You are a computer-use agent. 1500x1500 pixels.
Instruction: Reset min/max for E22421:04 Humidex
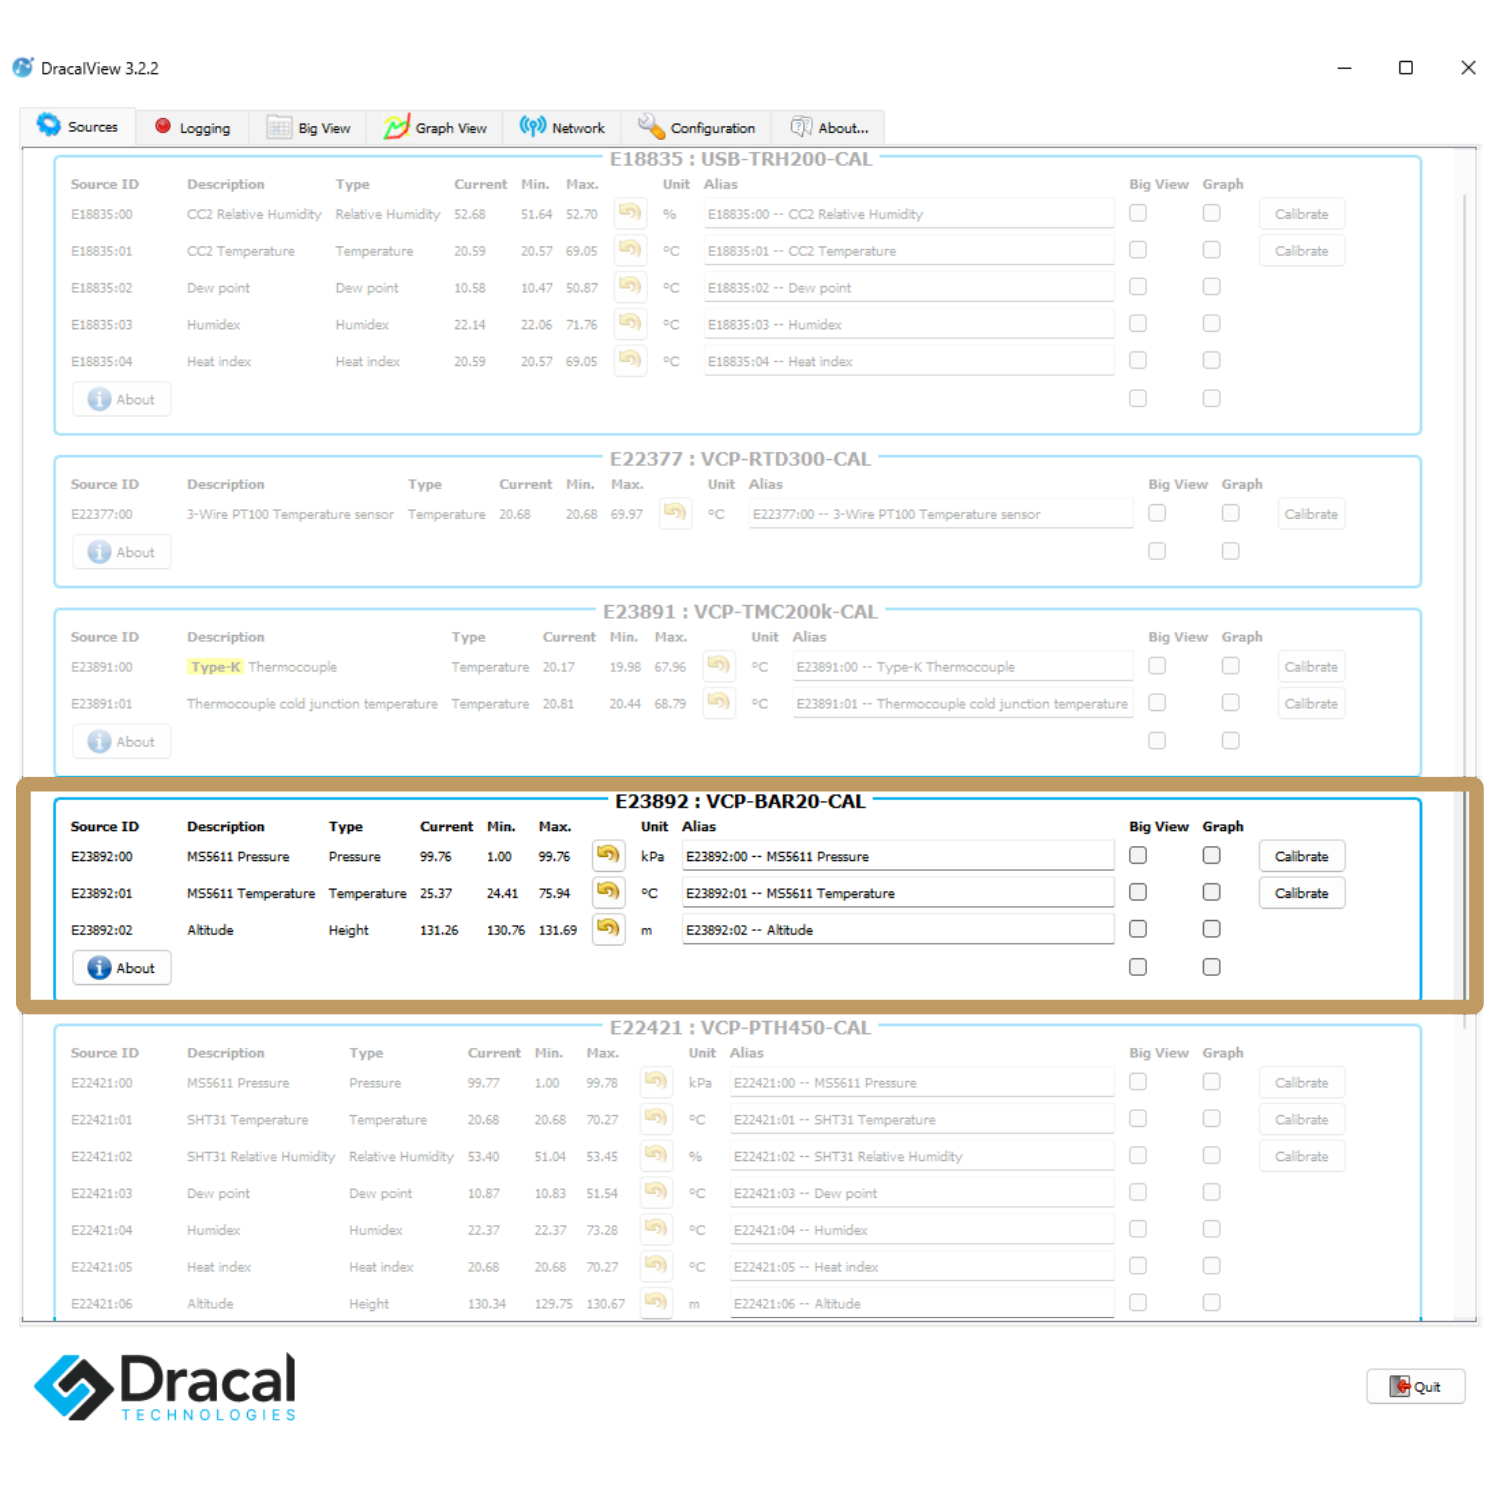[656, 1229]
